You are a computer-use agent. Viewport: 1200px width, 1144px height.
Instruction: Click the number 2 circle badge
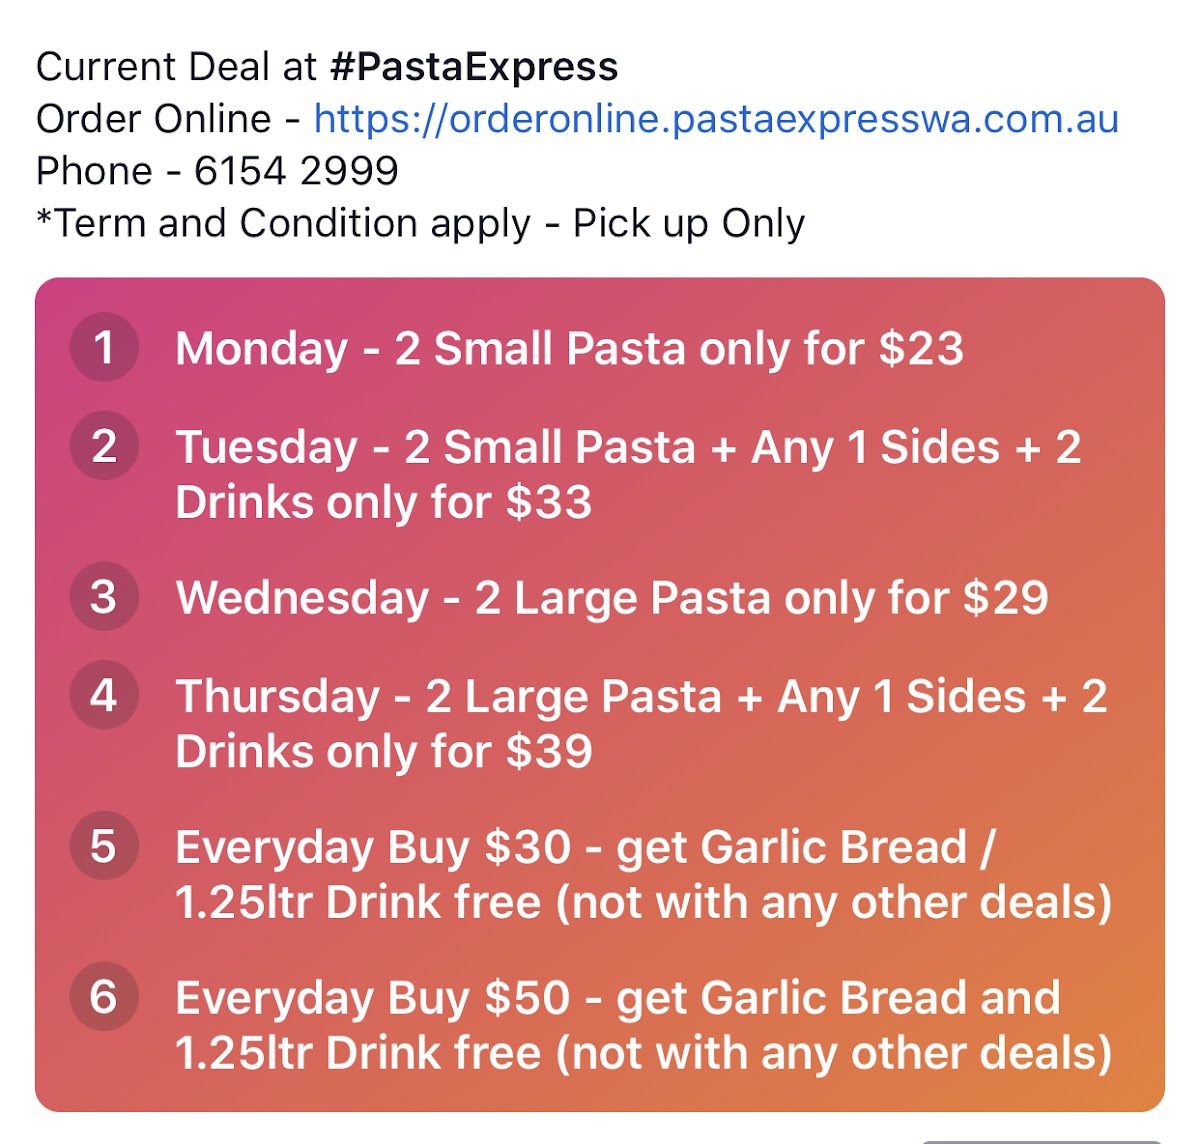pyautogui.click(x=104, y=446)
